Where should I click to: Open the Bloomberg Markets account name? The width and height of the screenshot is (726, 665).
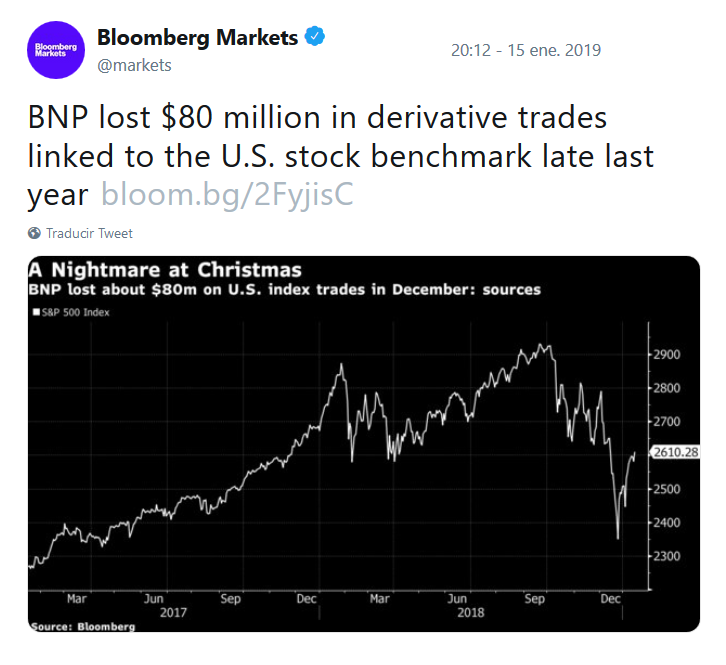pyautogui.click(x=197, y=38)
